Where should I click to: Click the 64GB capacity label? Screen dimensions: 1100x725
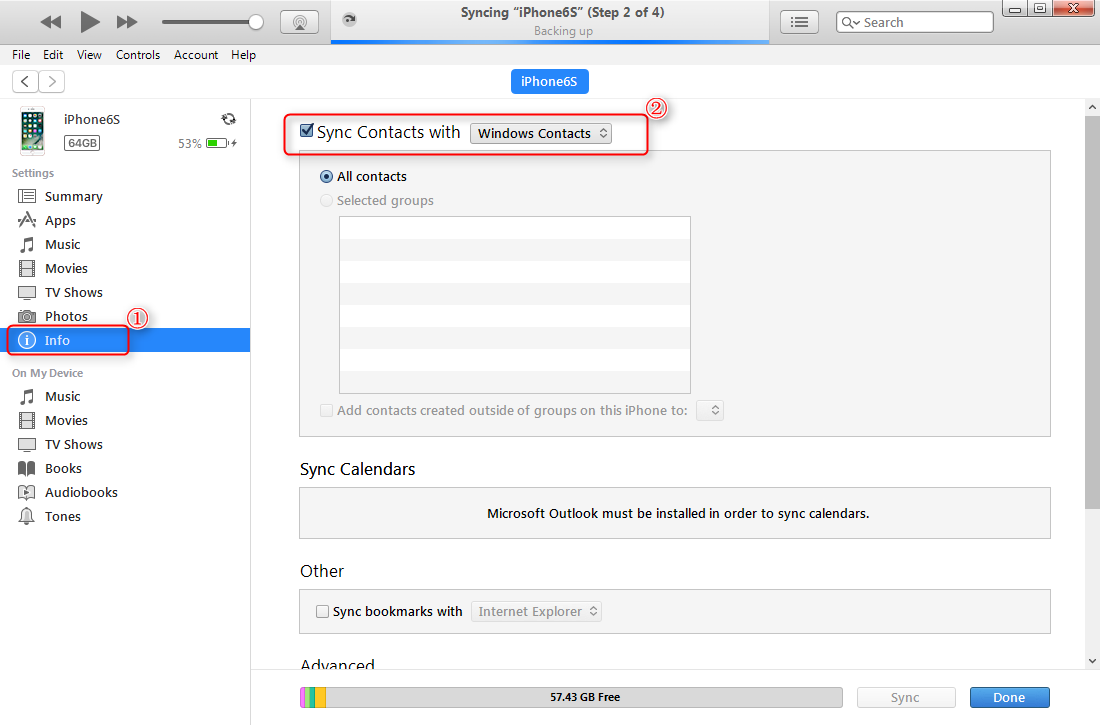(82, 143)
